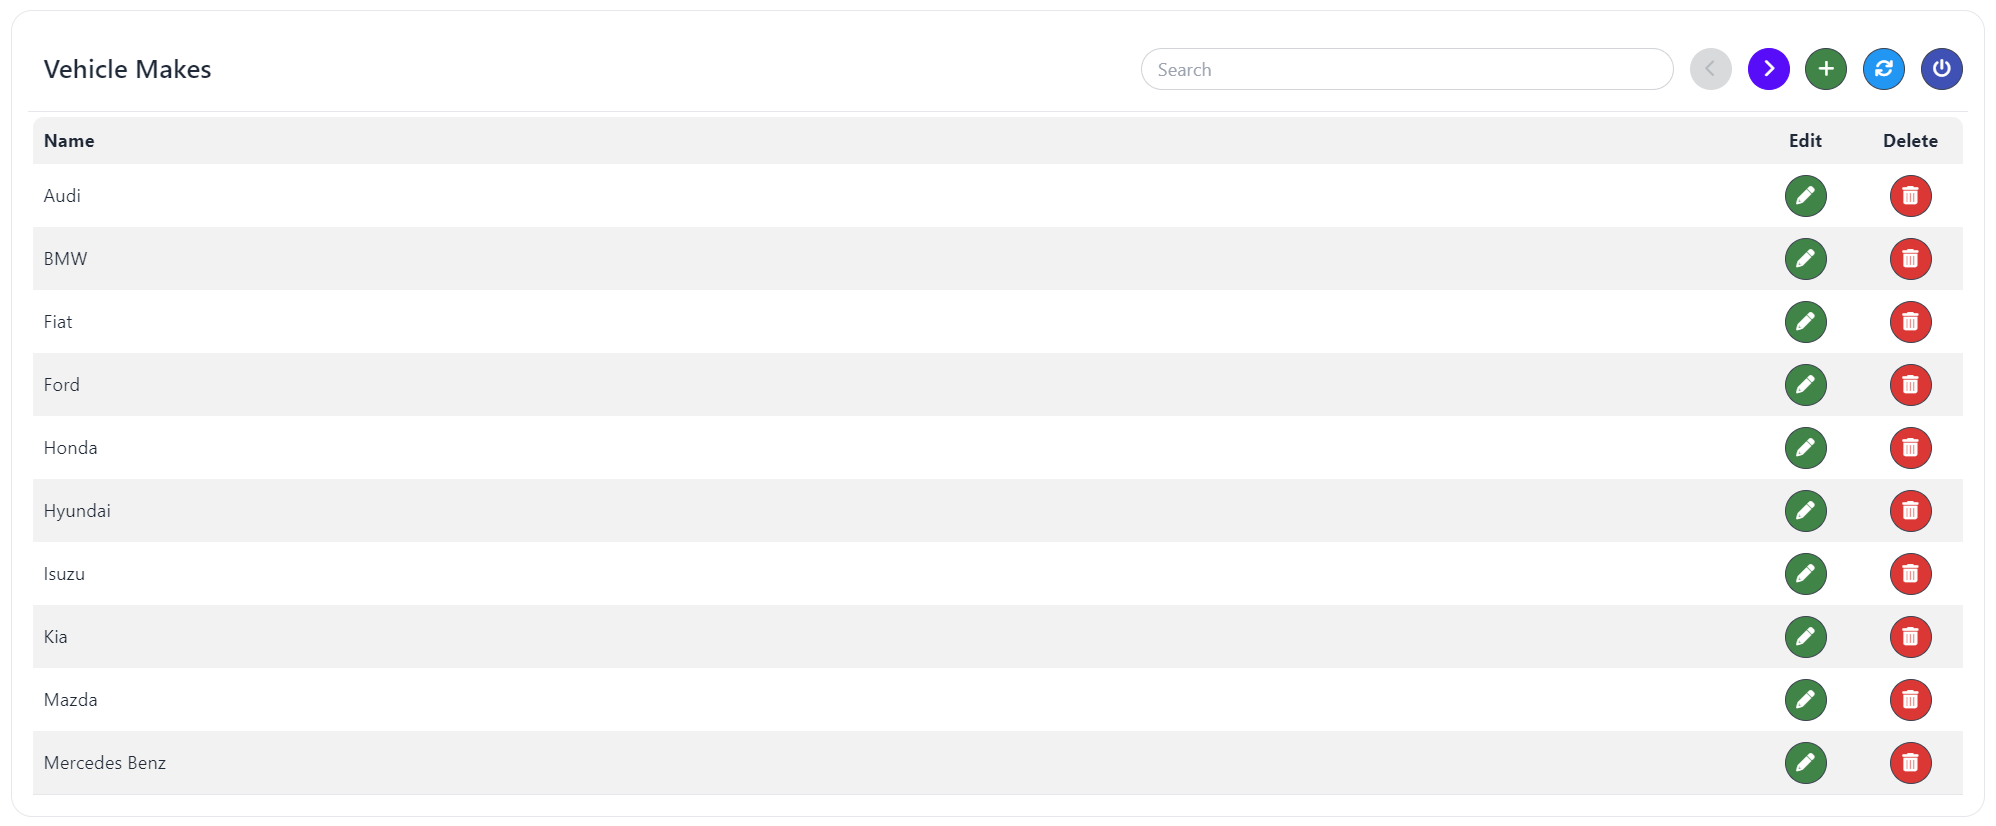The image size is (1996, 826).
Task: Click the Name column header
Action: (69, 141)
